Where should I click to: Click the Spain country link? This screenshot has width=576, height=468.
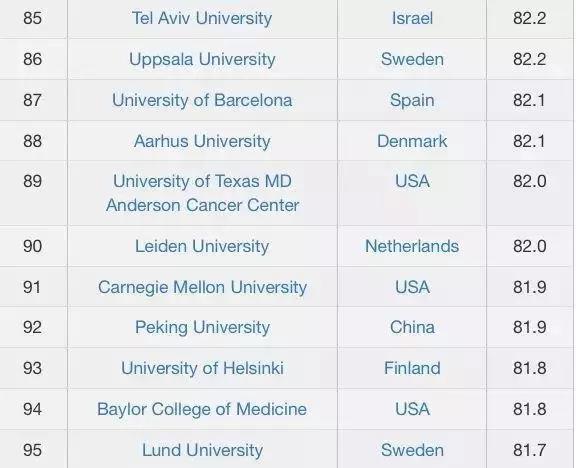click(412, 100)
